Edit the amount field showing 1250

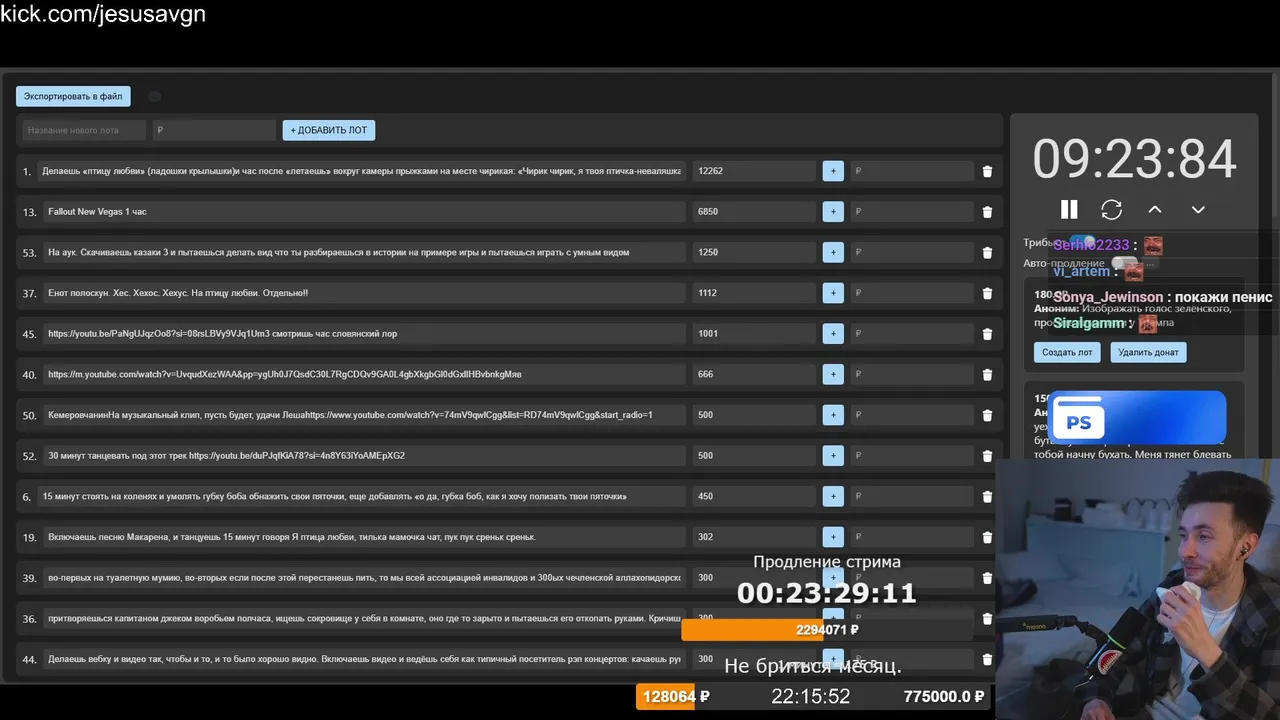[x=754, y=252]
